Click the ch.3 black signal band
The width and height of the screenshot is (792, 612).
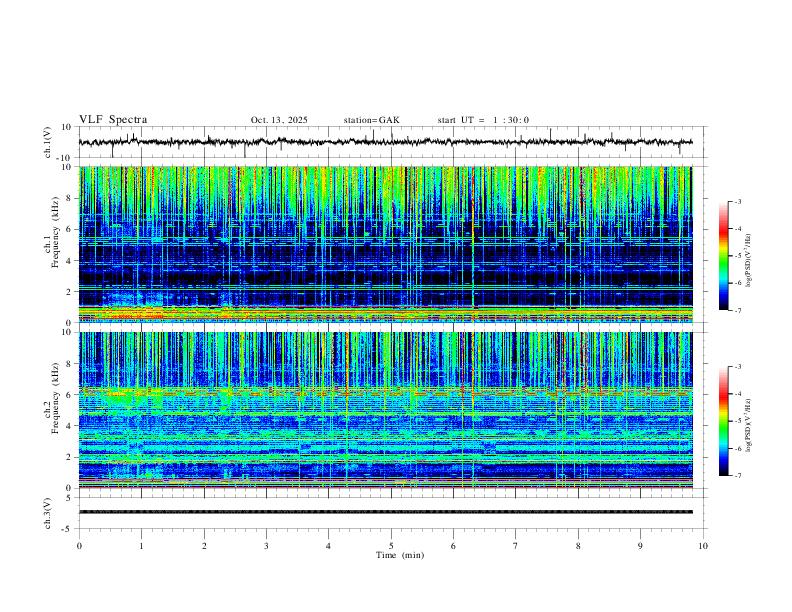tap(385, 512)
